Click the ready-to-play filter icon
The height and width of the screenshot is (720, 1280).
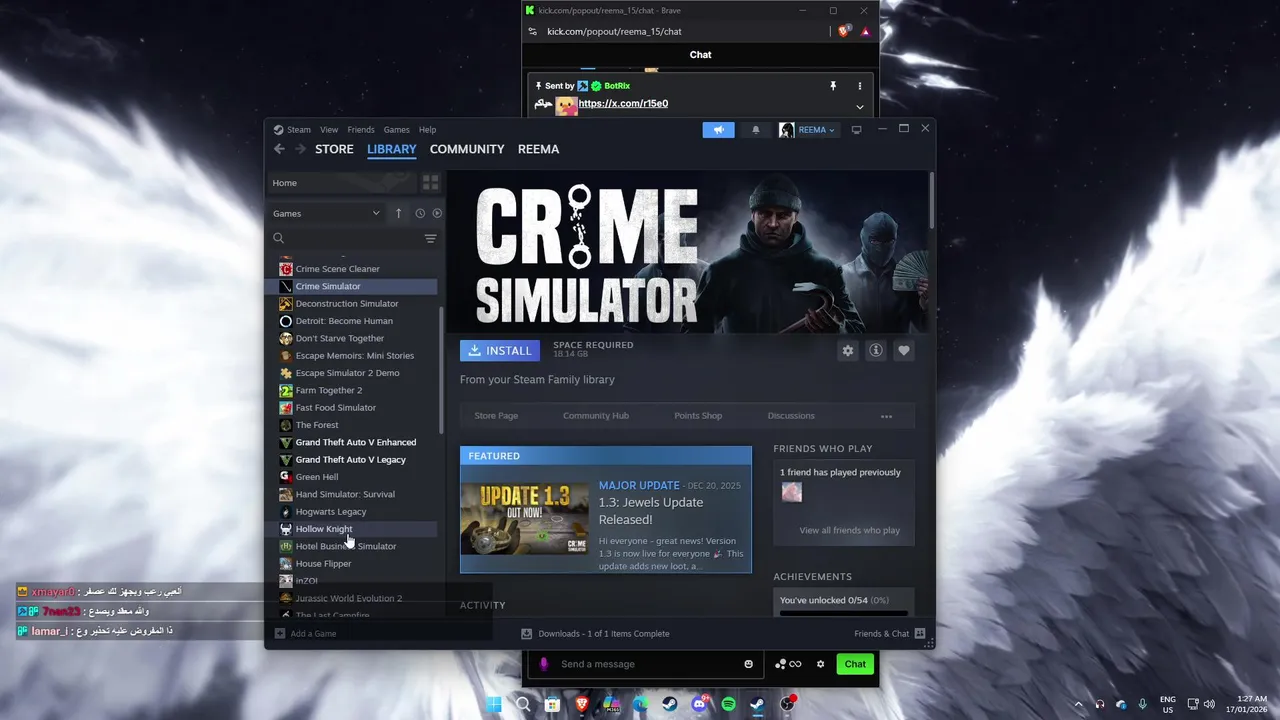(x=437, y=213)
